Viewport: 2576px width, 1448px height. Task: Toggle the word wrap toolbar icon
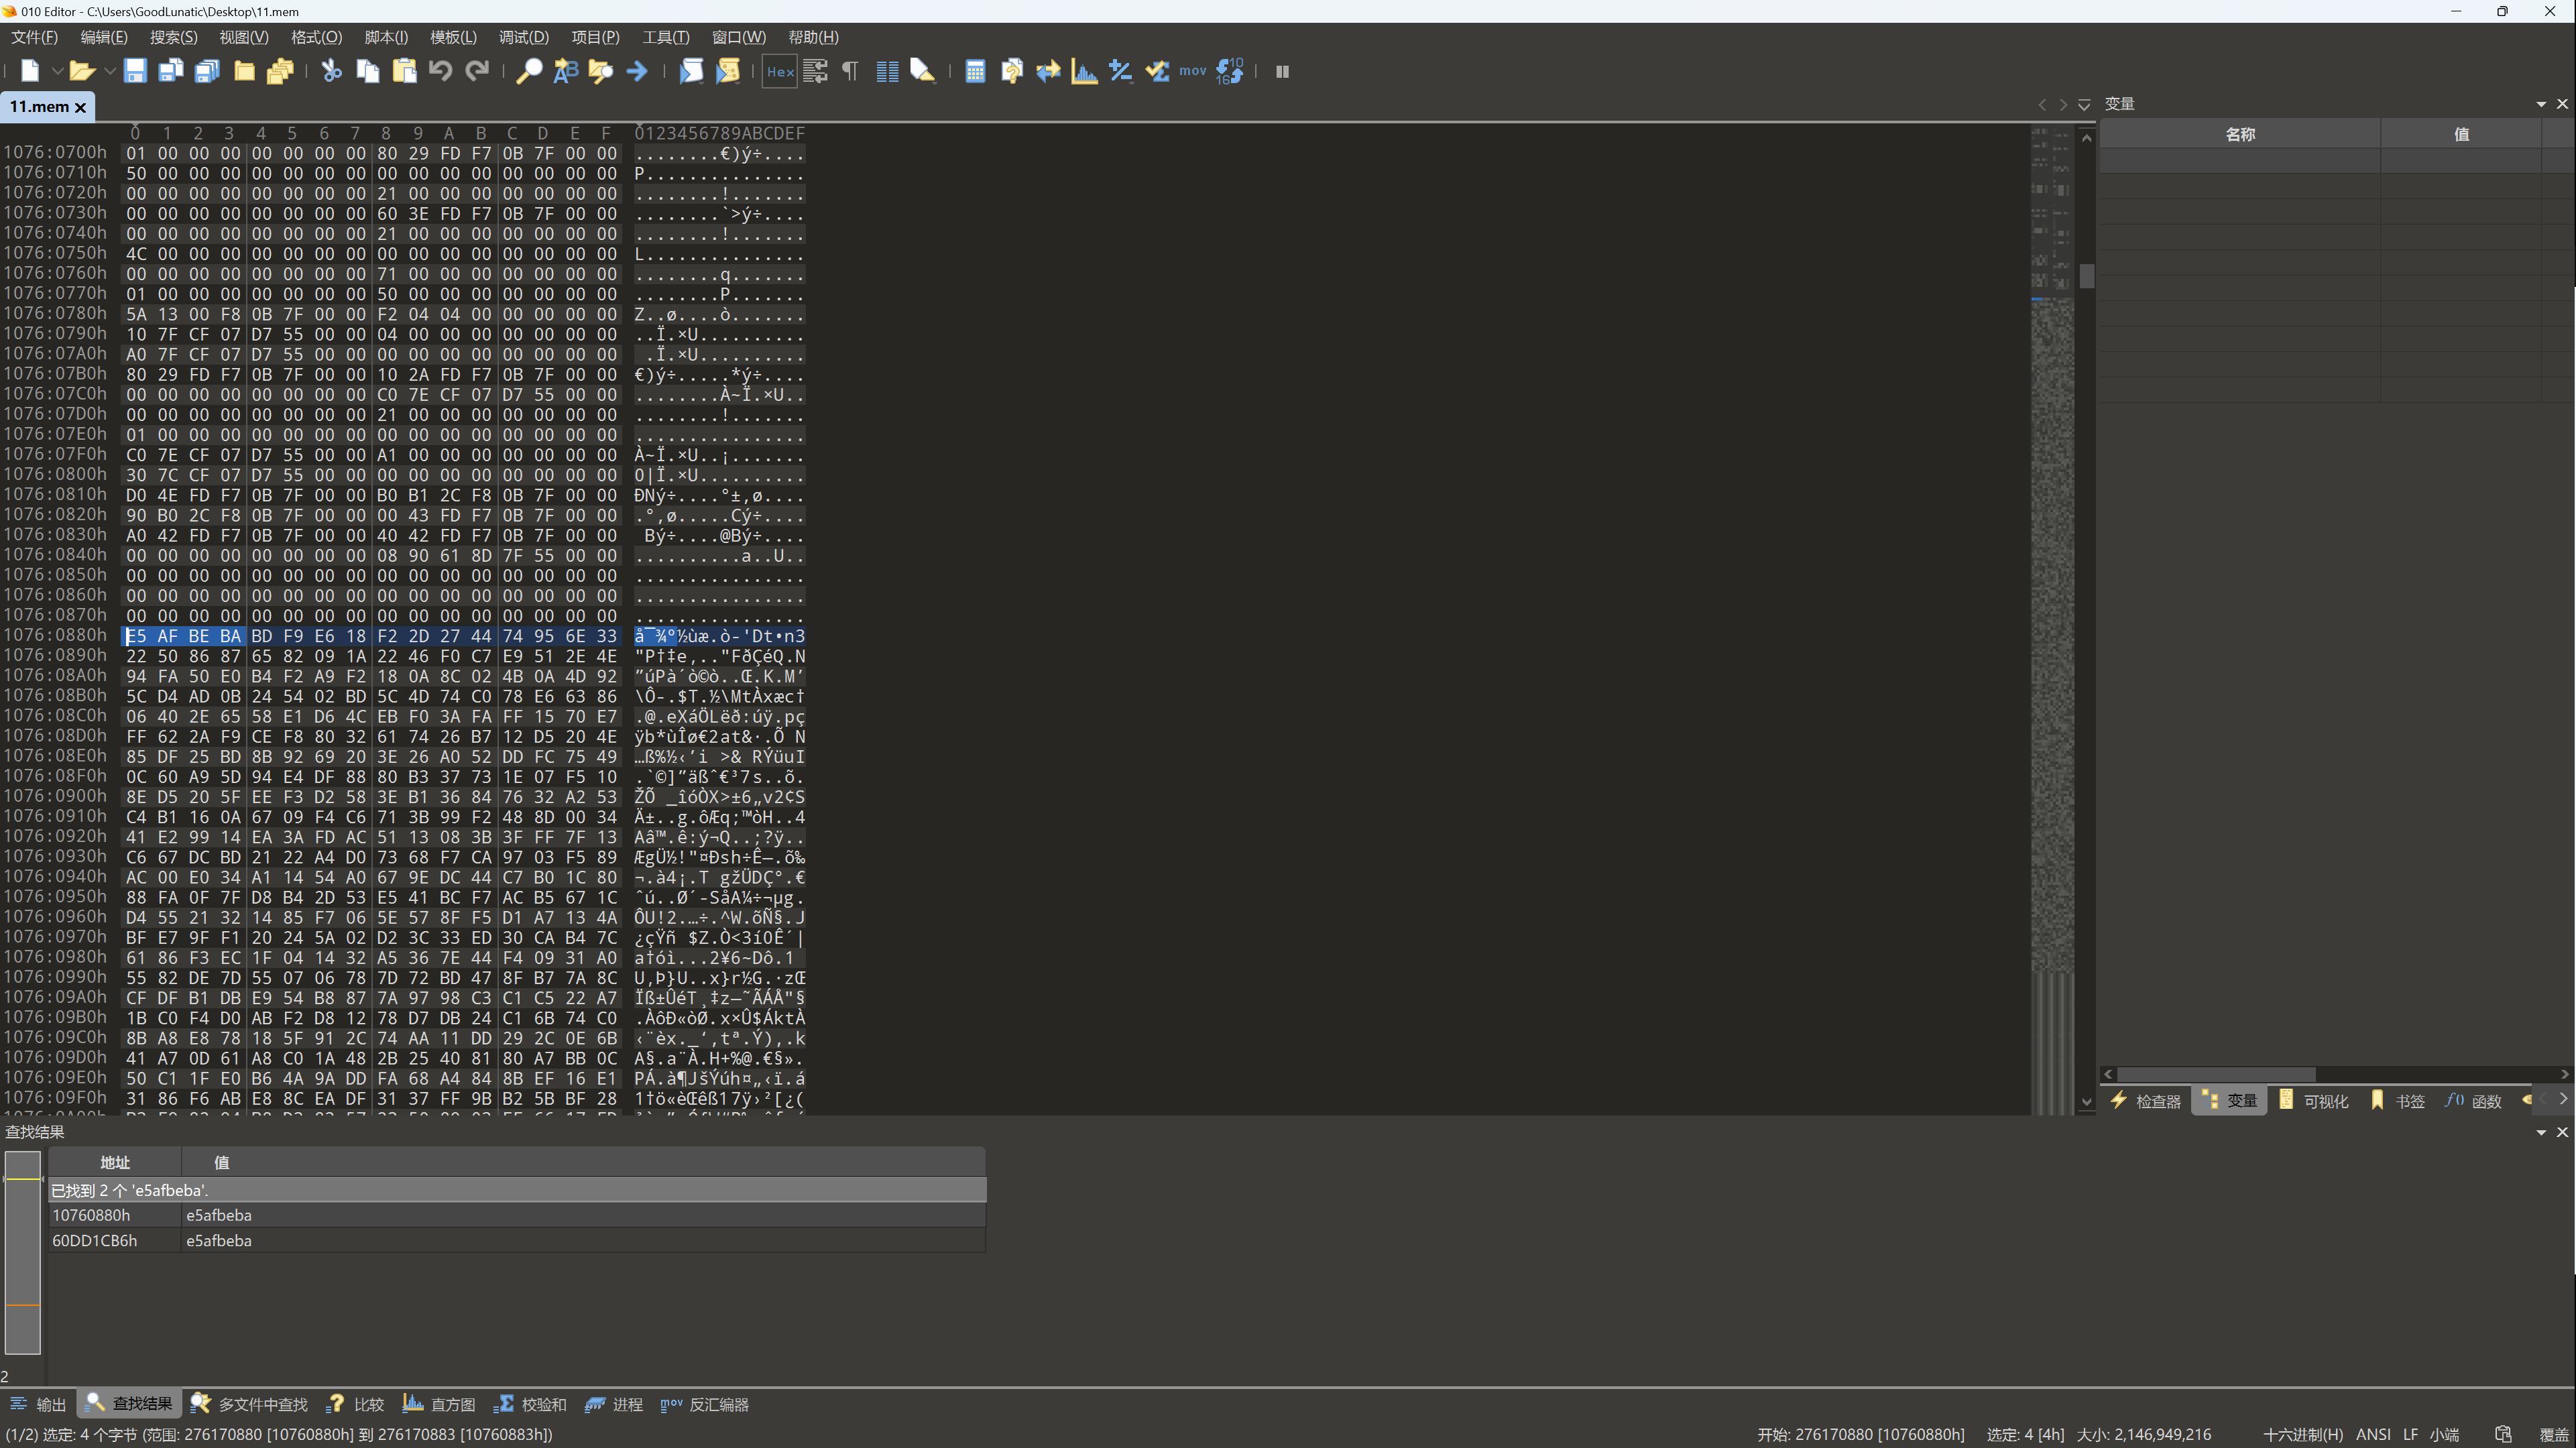coord(815,71)
